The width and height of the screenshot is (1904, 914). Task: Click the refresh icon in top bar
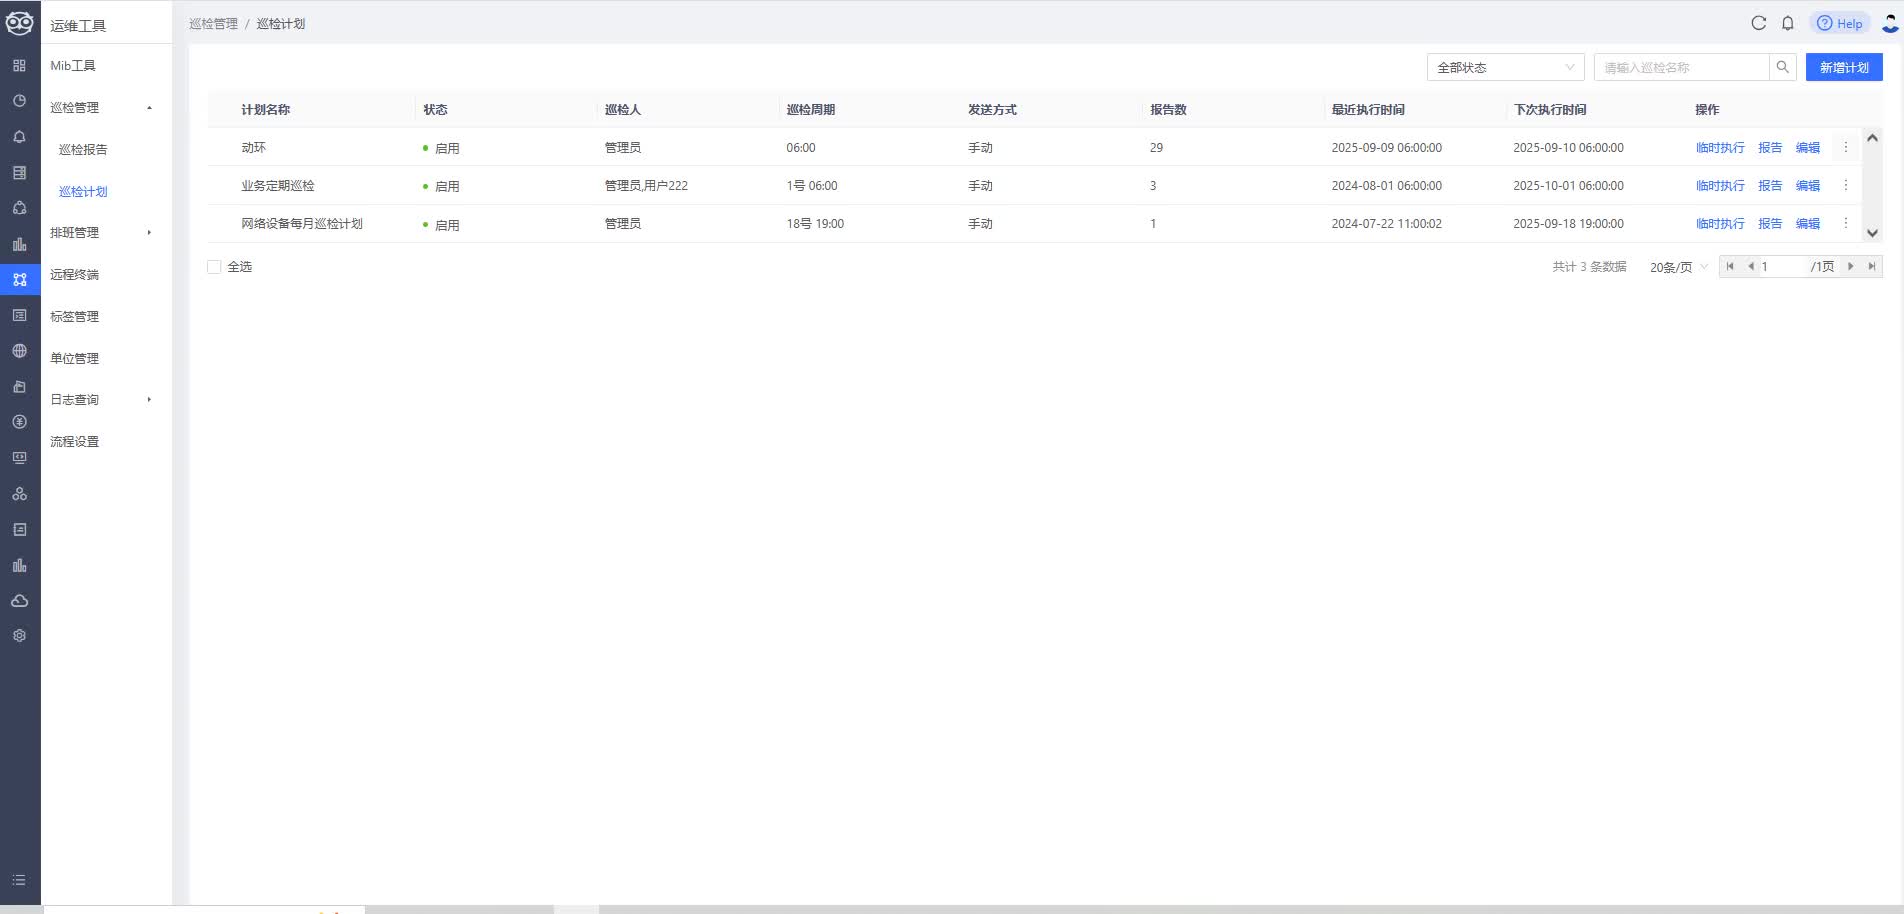1758,23
